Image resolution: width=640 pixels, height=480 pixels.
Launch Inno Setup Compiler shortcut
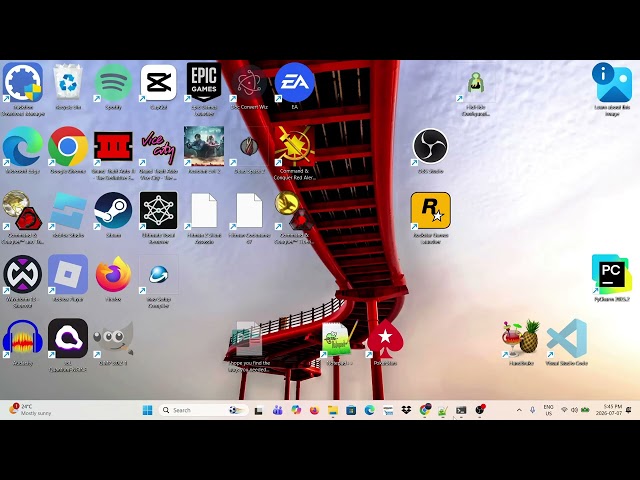point(158,275)
